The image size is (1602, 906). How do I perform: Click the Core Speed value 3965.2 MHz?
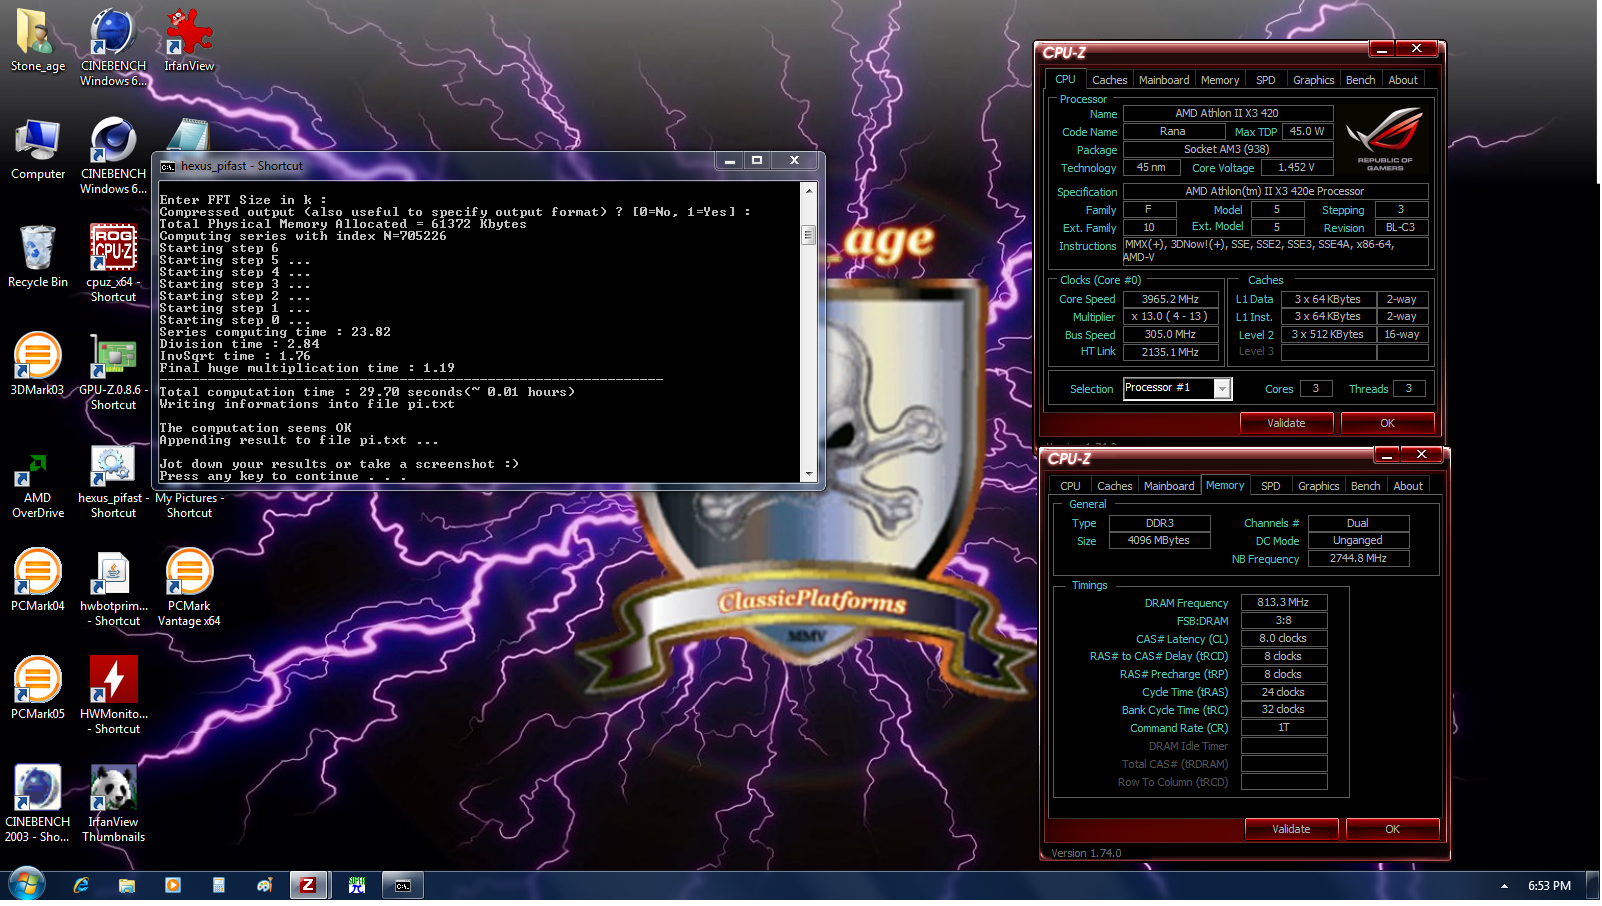1170,299
